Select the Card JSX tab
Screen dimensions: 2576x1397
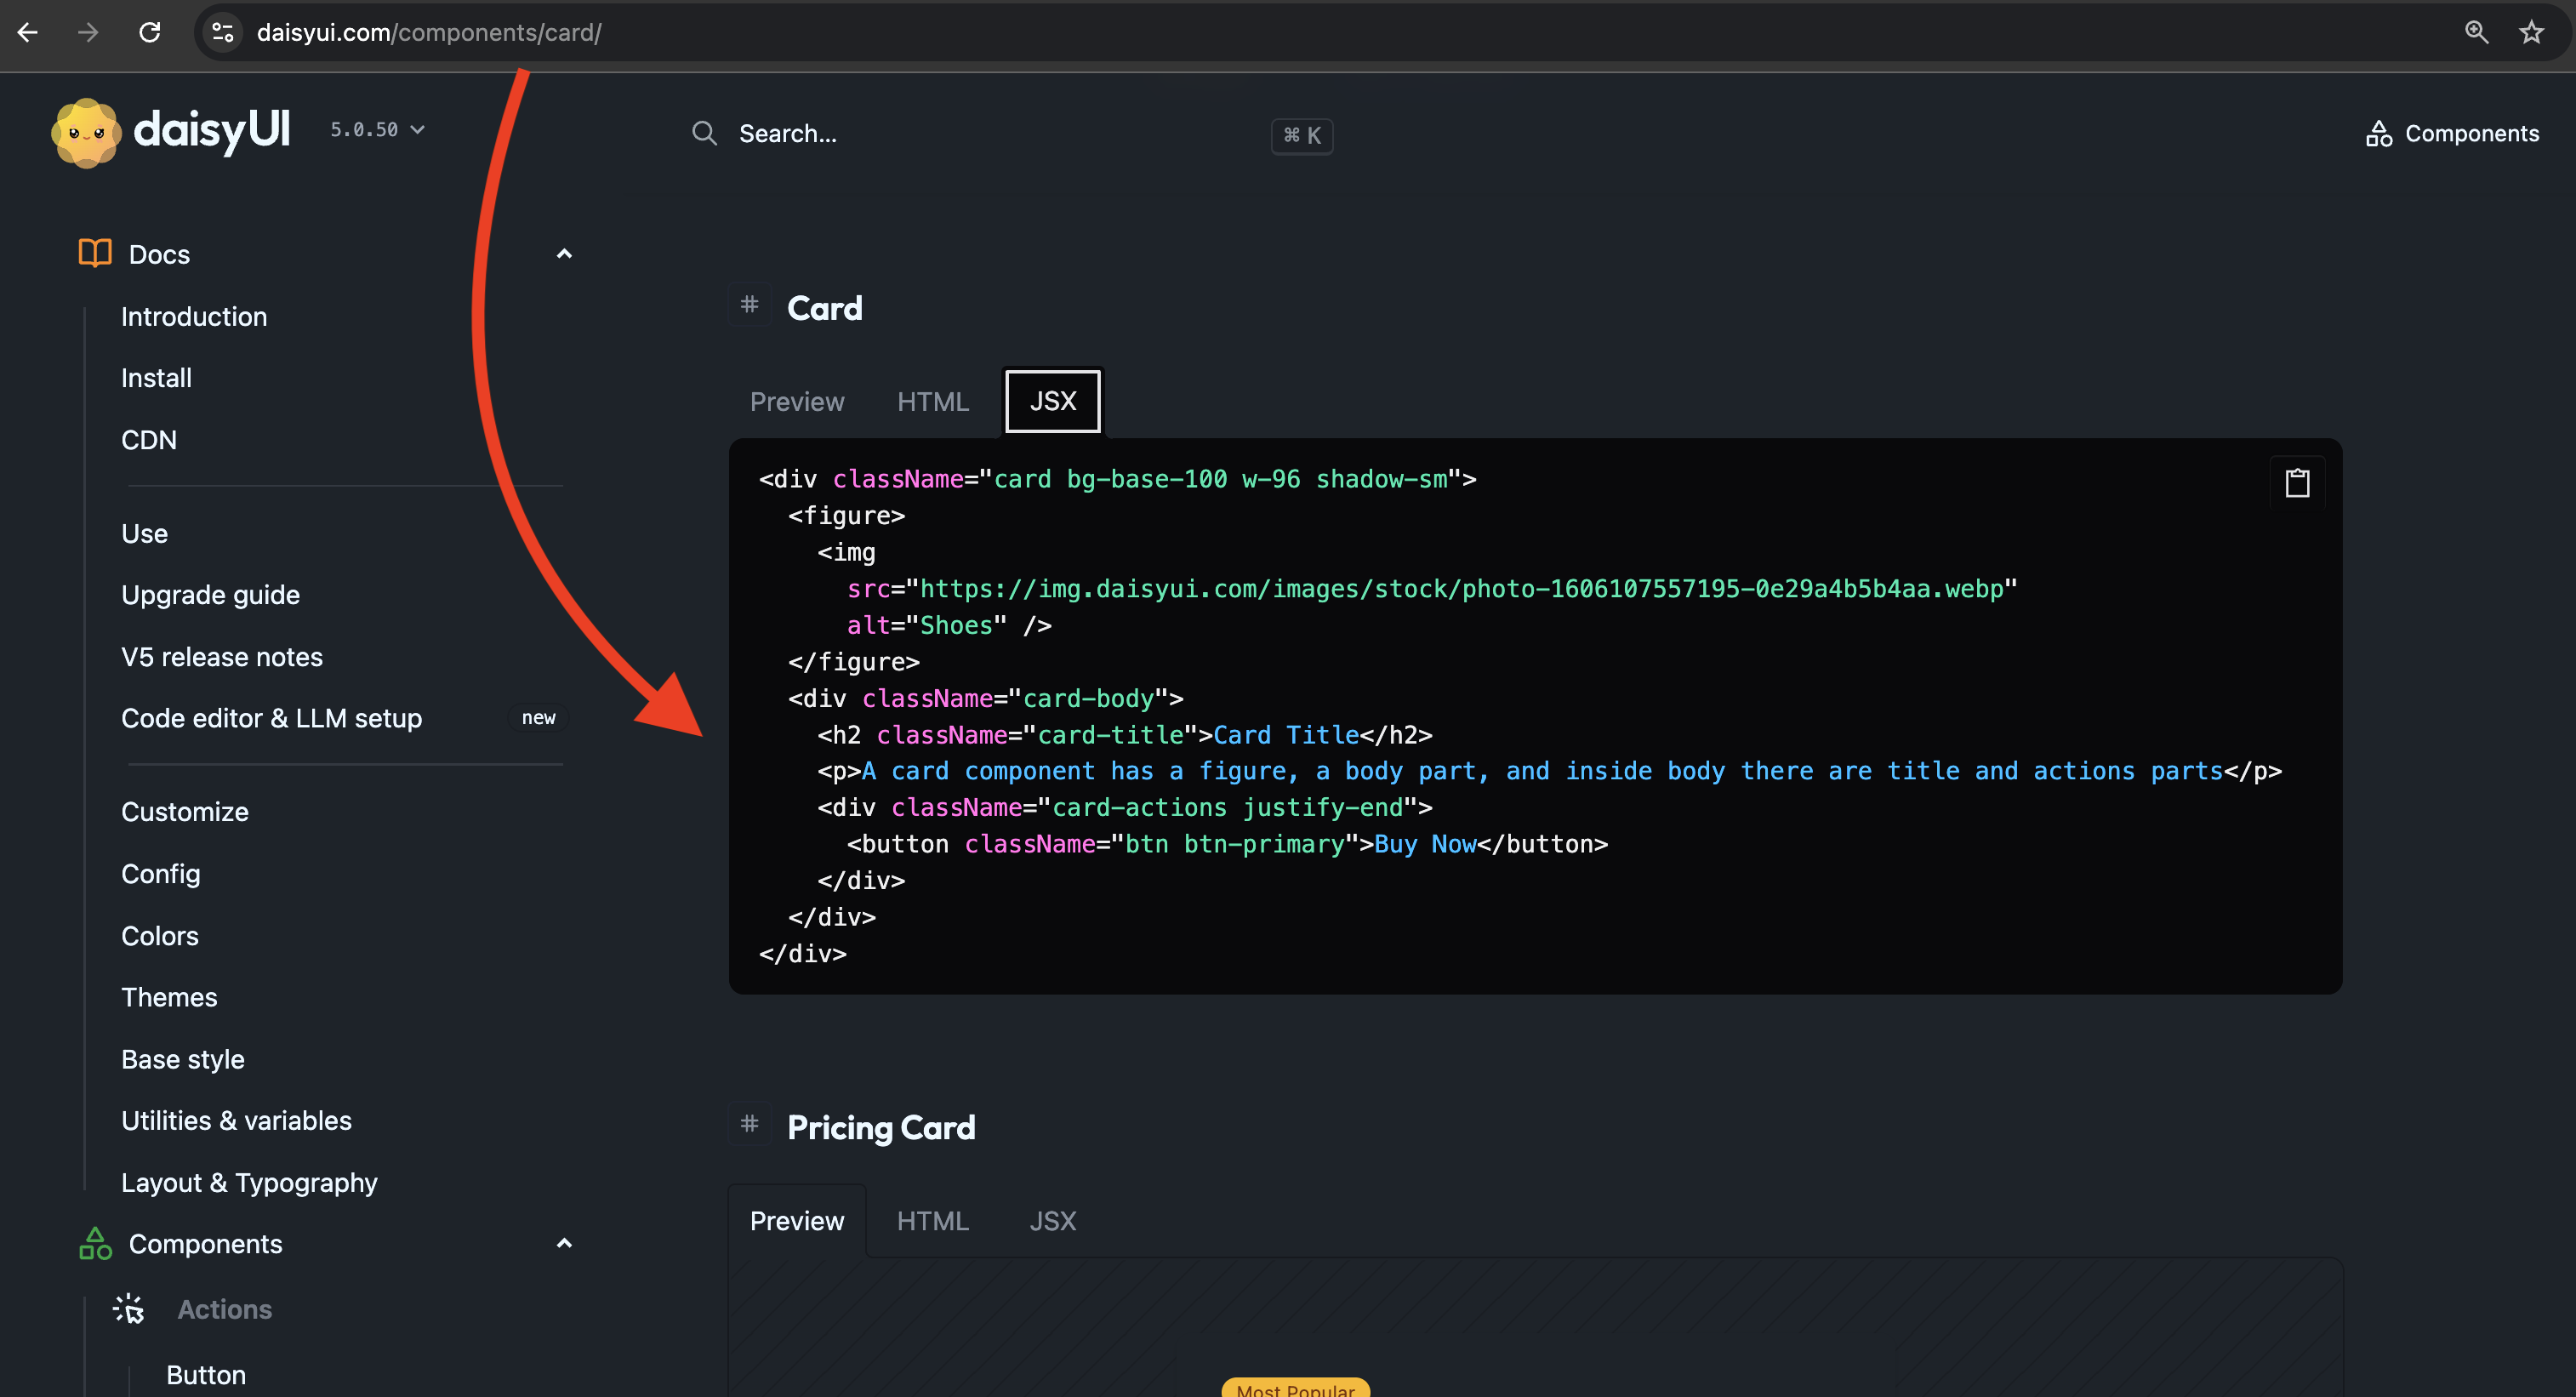(x=1053, y=401)
